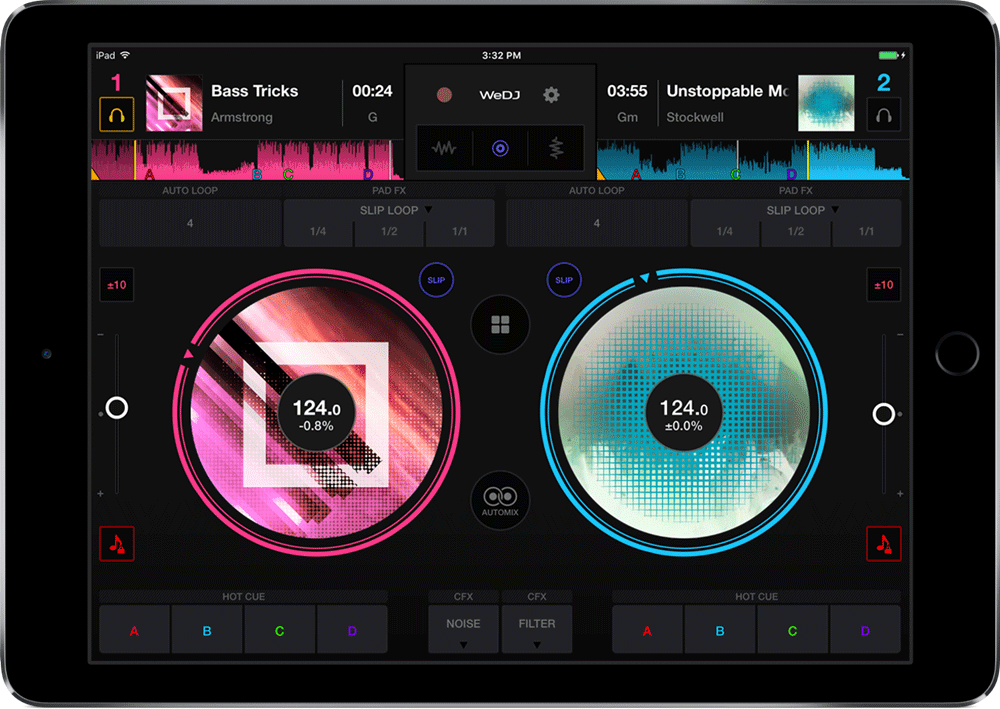Switch to the waveform view tab
1000x709 pixels.
[x=444, y=148]
